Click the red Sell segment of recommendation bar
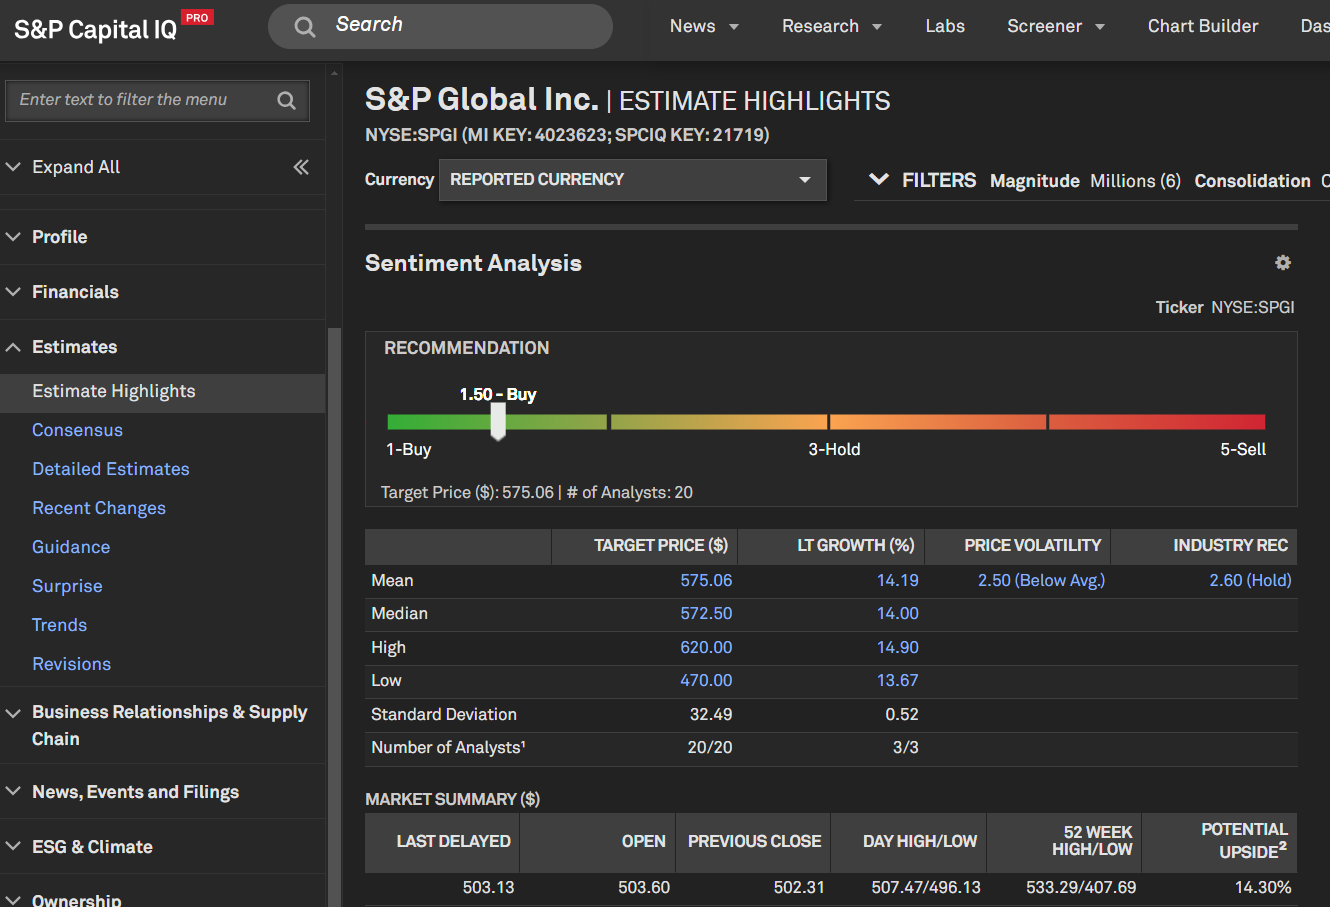The image size is (1330, 907). 1157,422
